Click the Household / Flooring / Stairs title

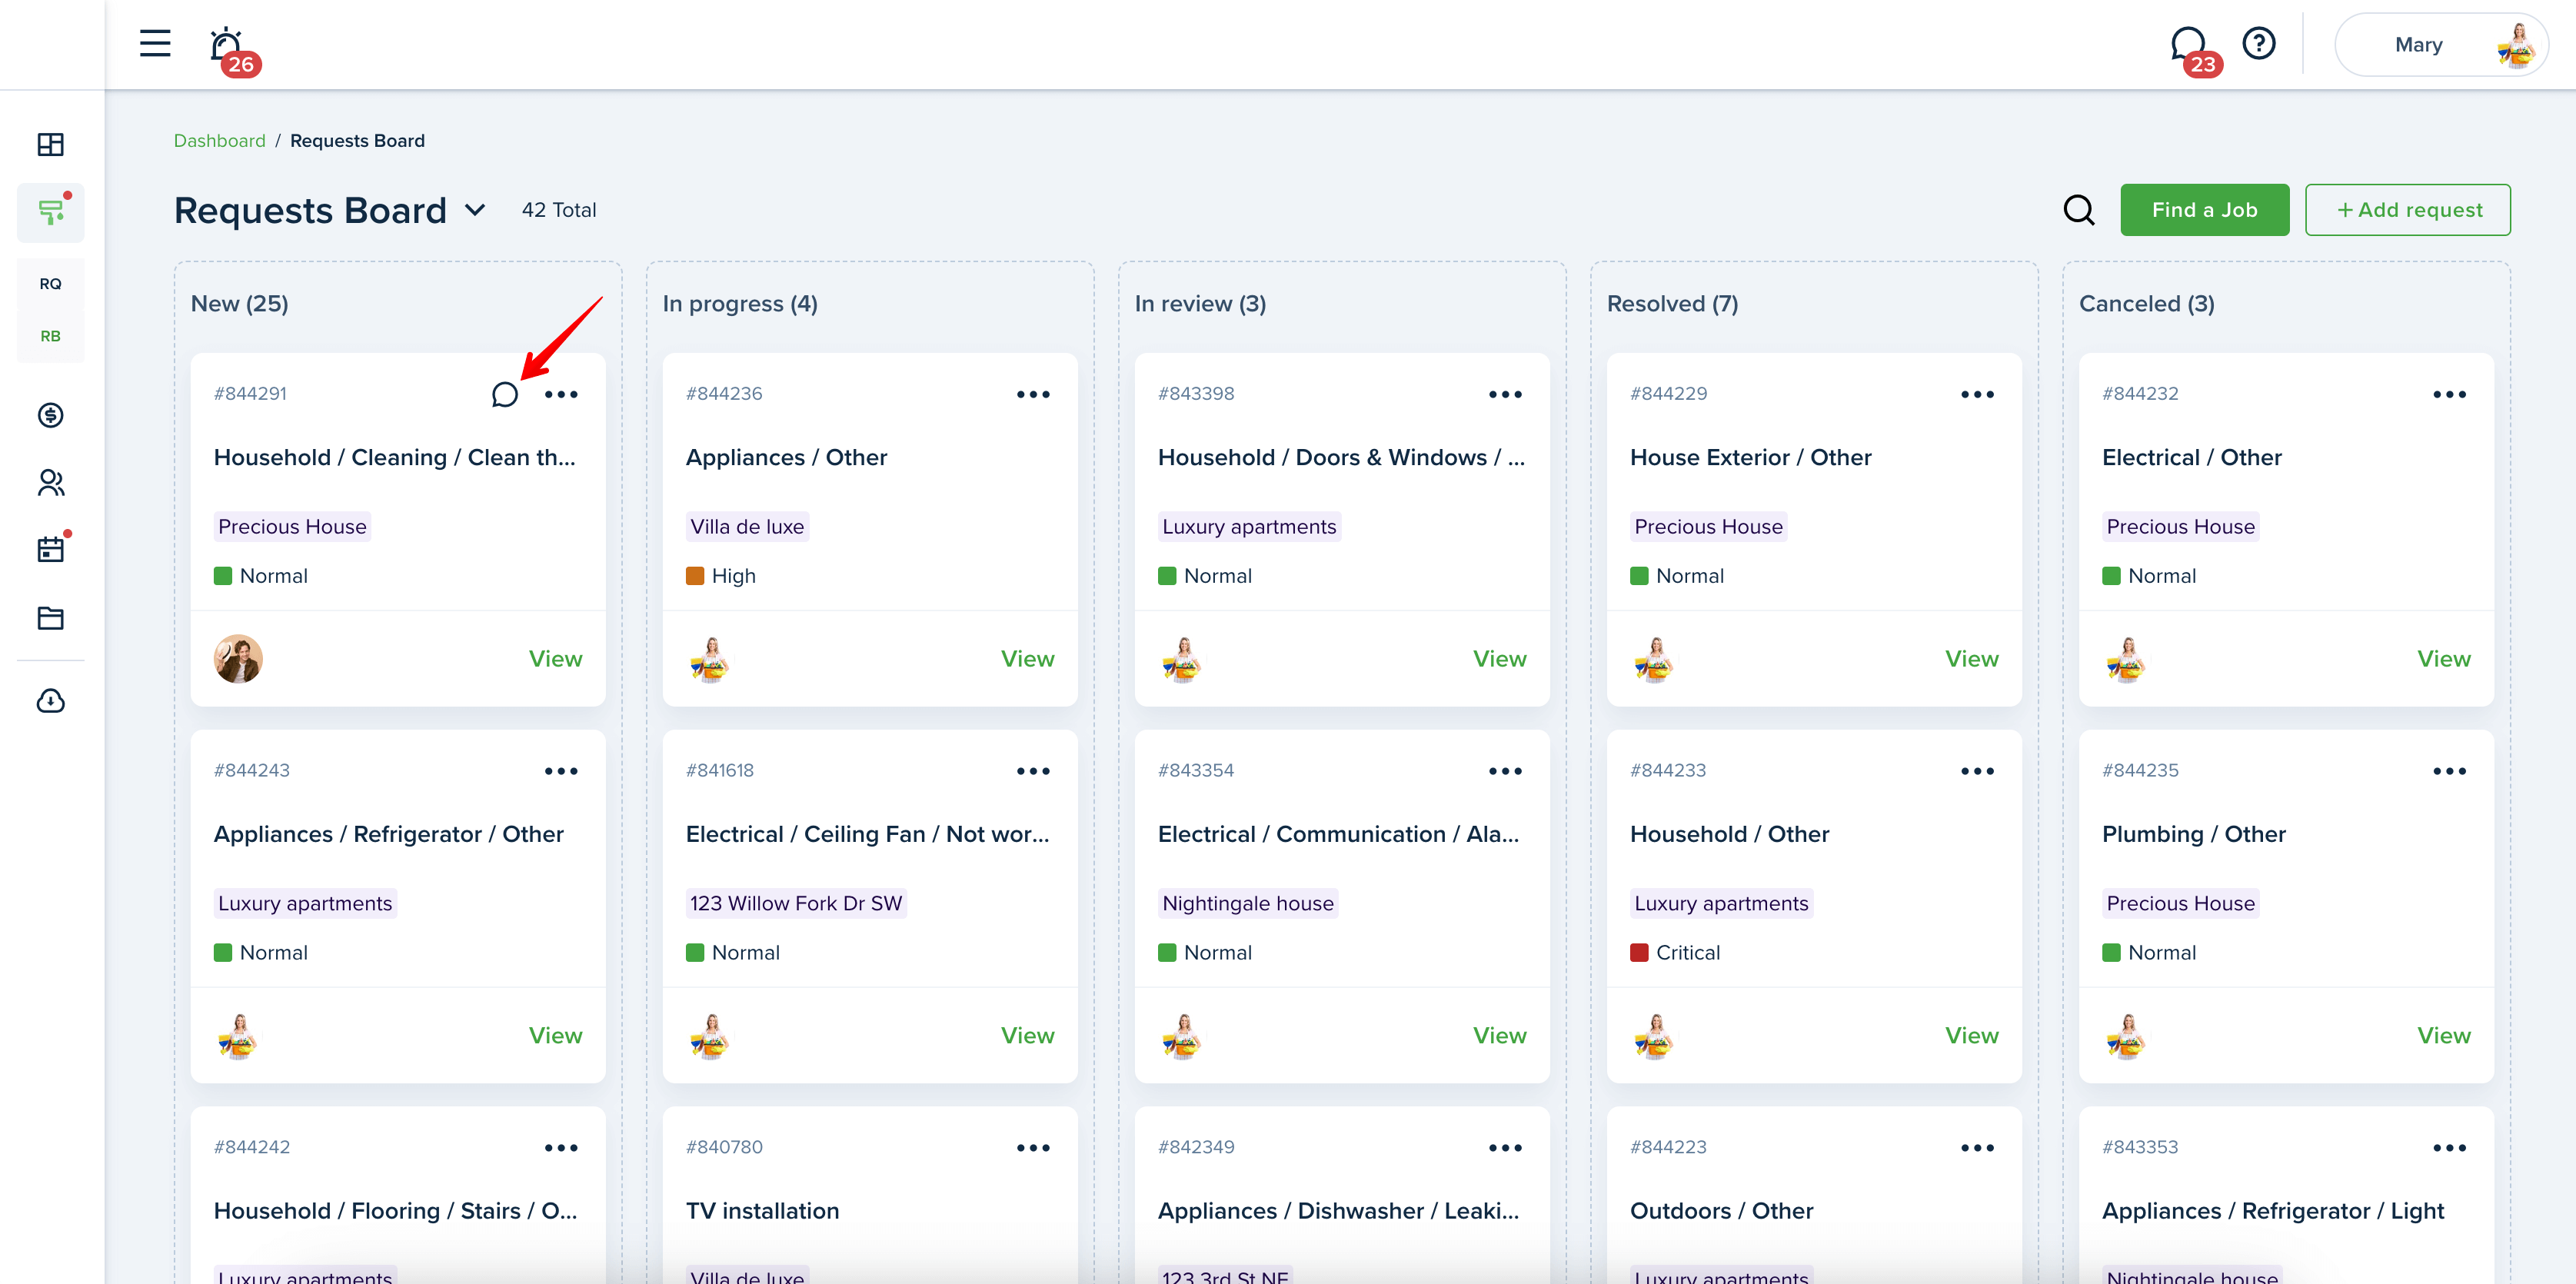(x=395, y=1211)
